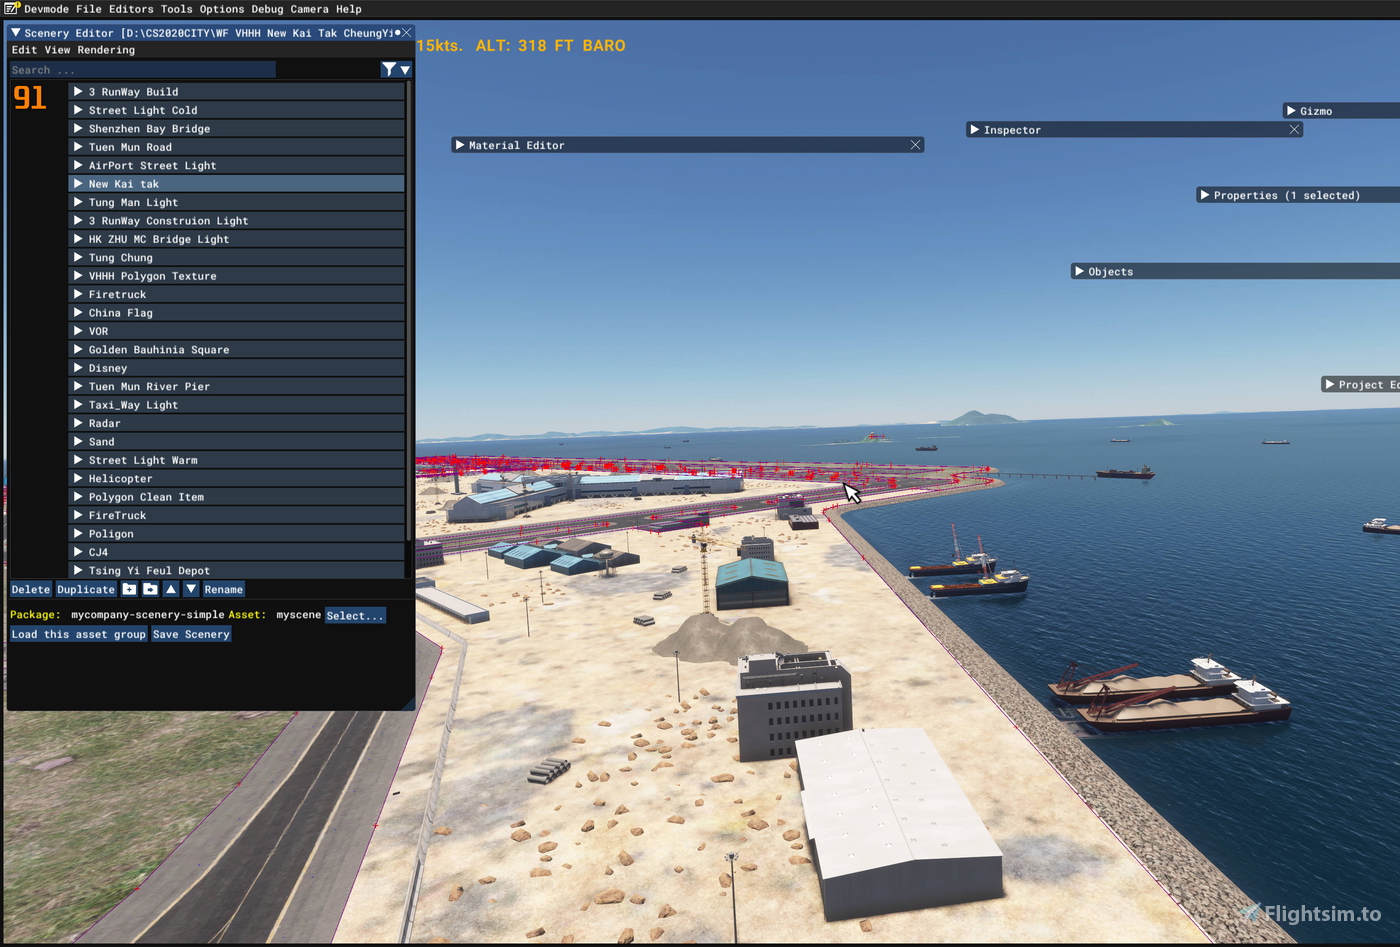Click the Search field in Scenery Editor
The height and width of the screenshot is (947, 1400).
140,69
